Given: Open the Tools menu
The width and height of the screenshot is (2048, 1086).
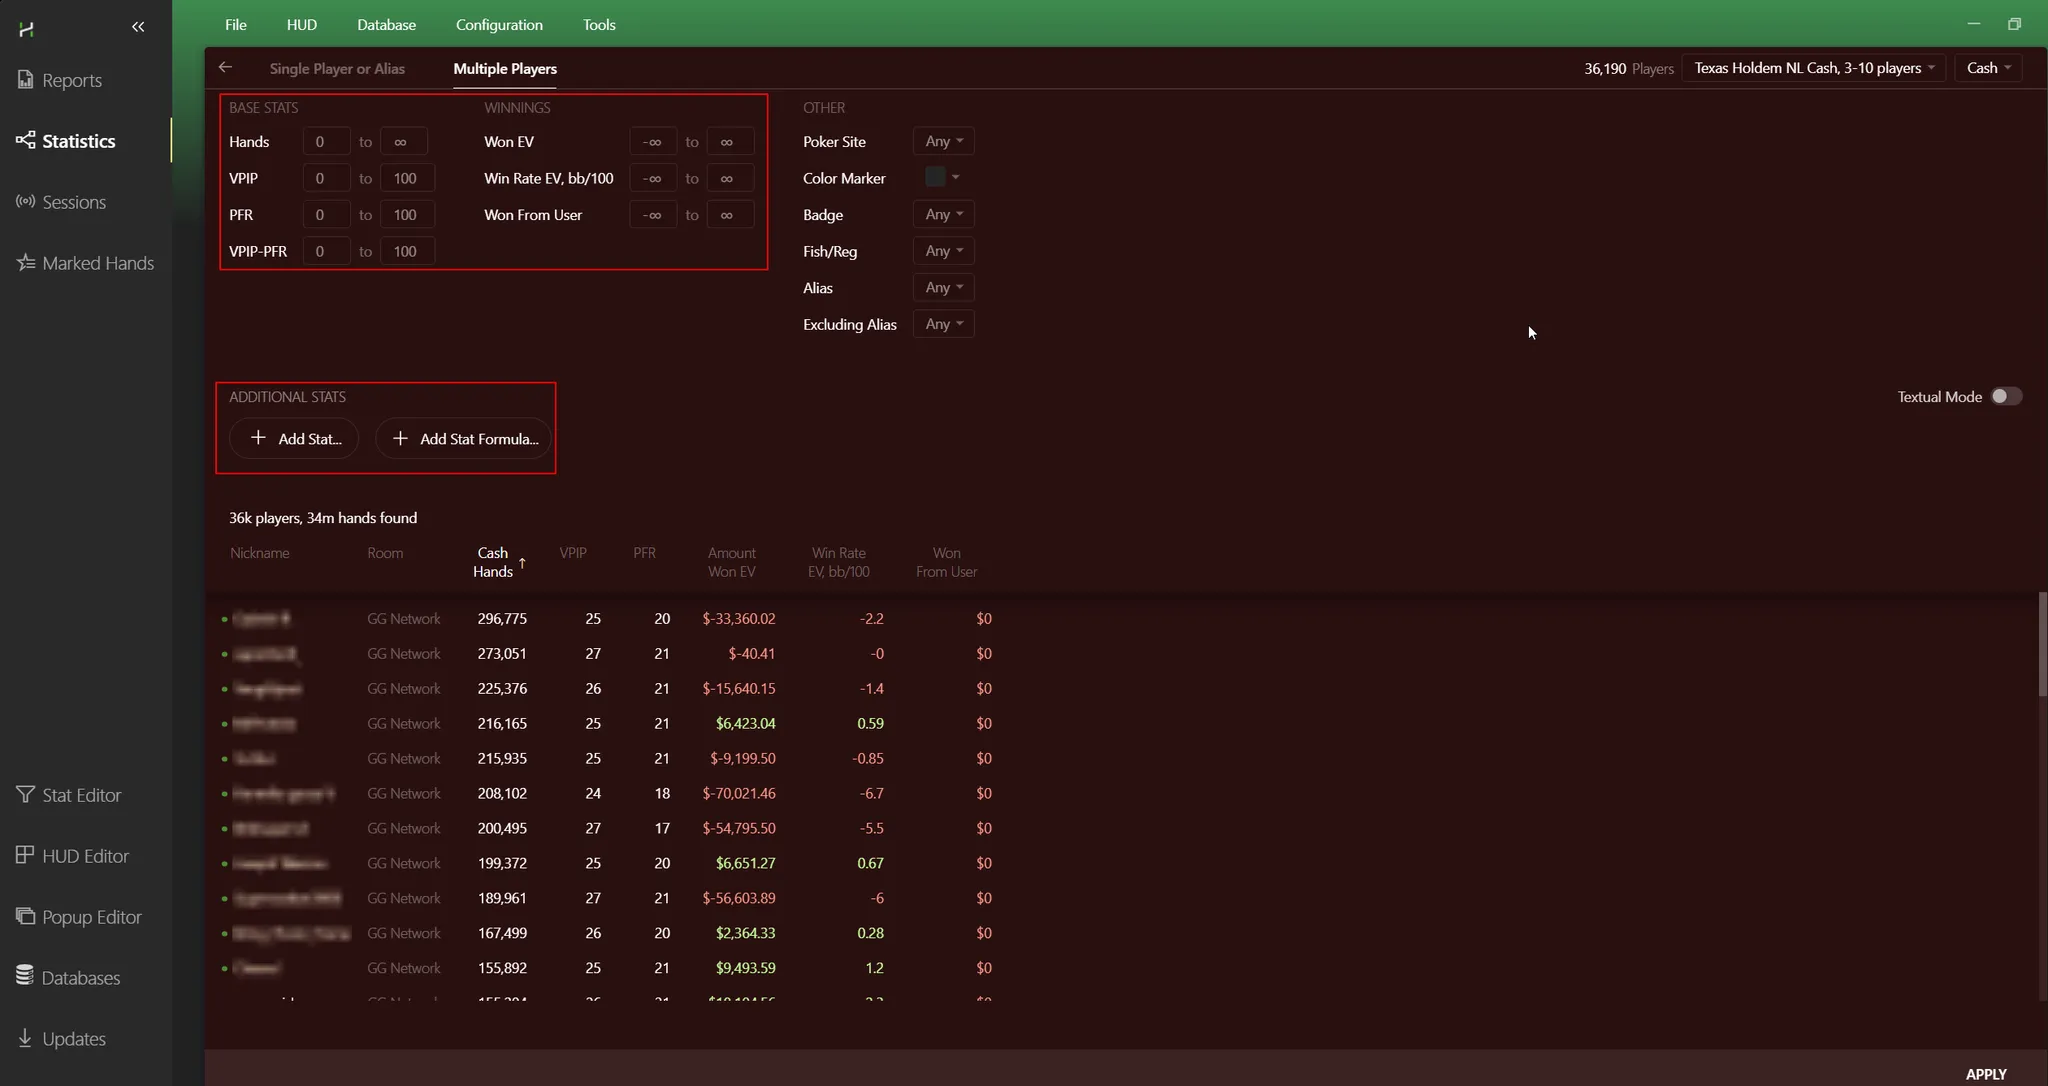Looking at the screenshot, I should [599, 24].
